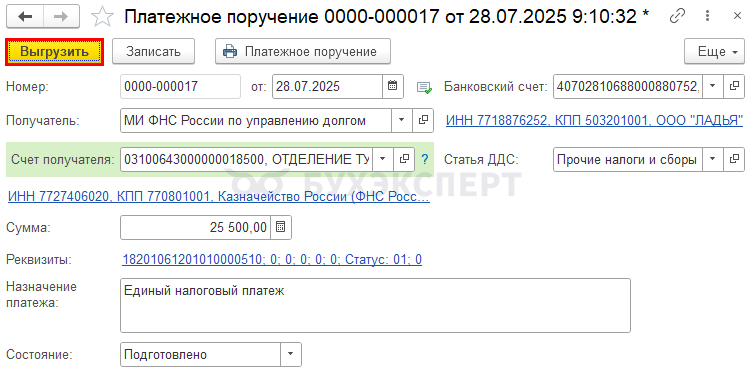Open Реквизиты link 18201061201010000510

272,260
